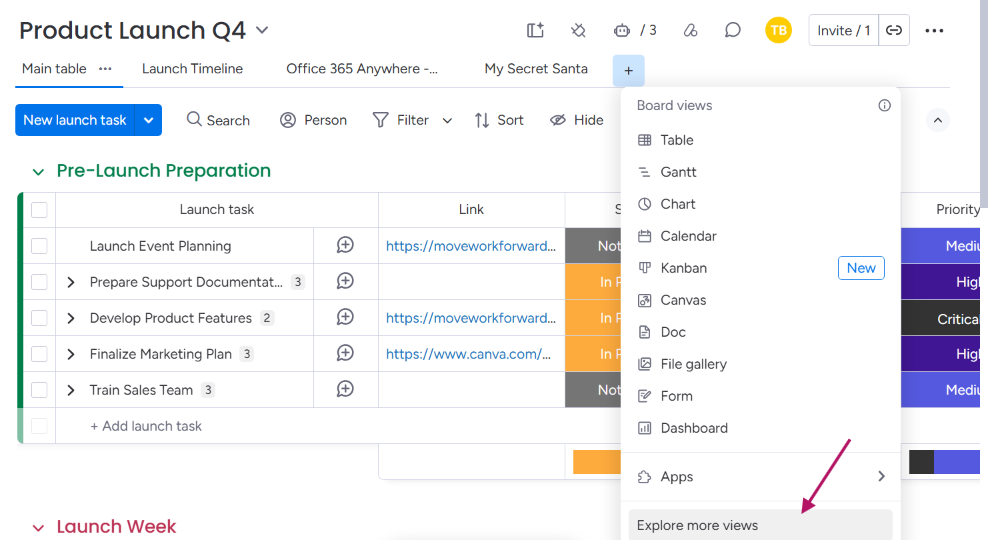The height and width of the screenshot is (540, 988).
Task: Open automations robot icon
Action: click(x=622, y=30)
